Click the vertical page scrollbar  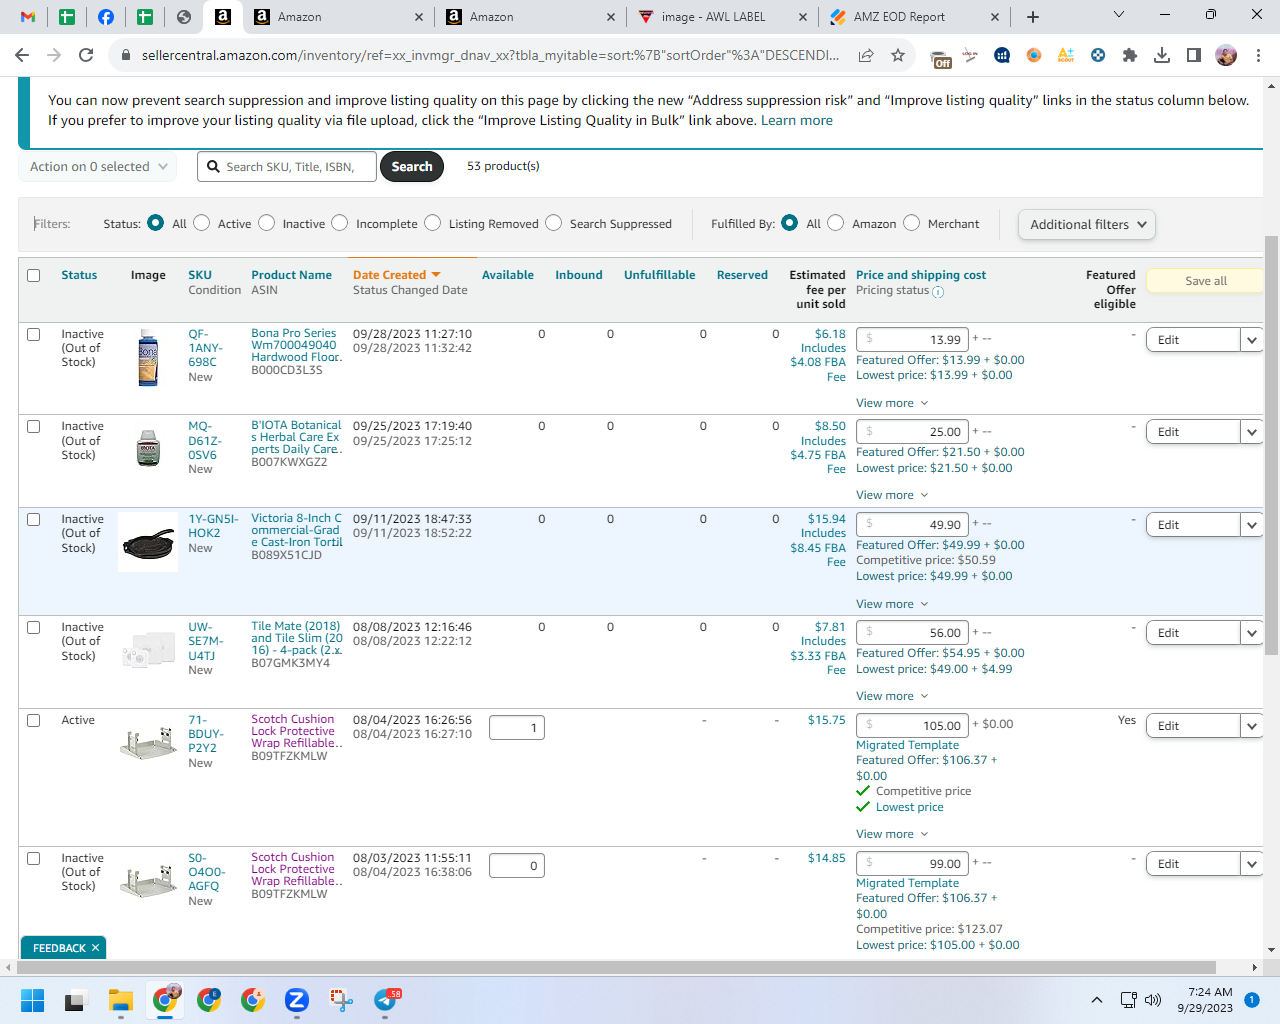click(x=1271, y=445)
